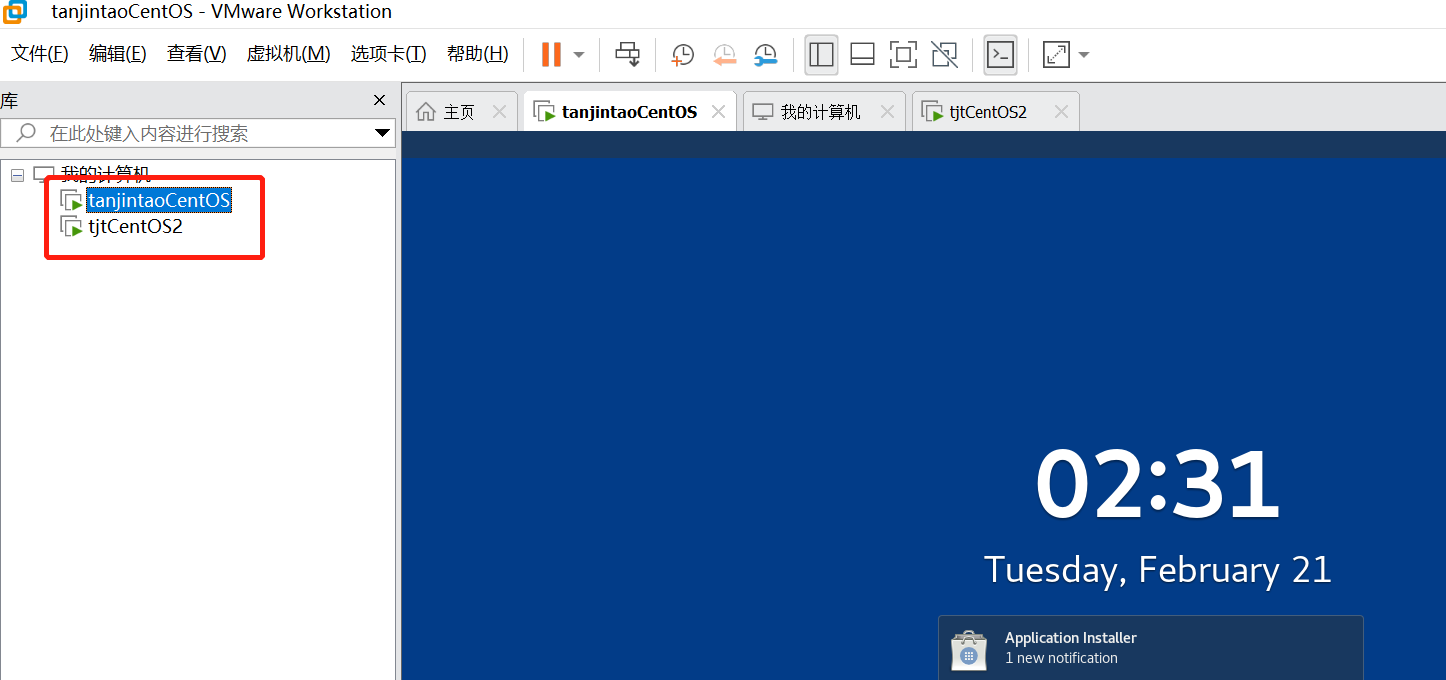The image size is (1446, 680).
Task: Close the 主页 tab
Action: tap(500, 112)
